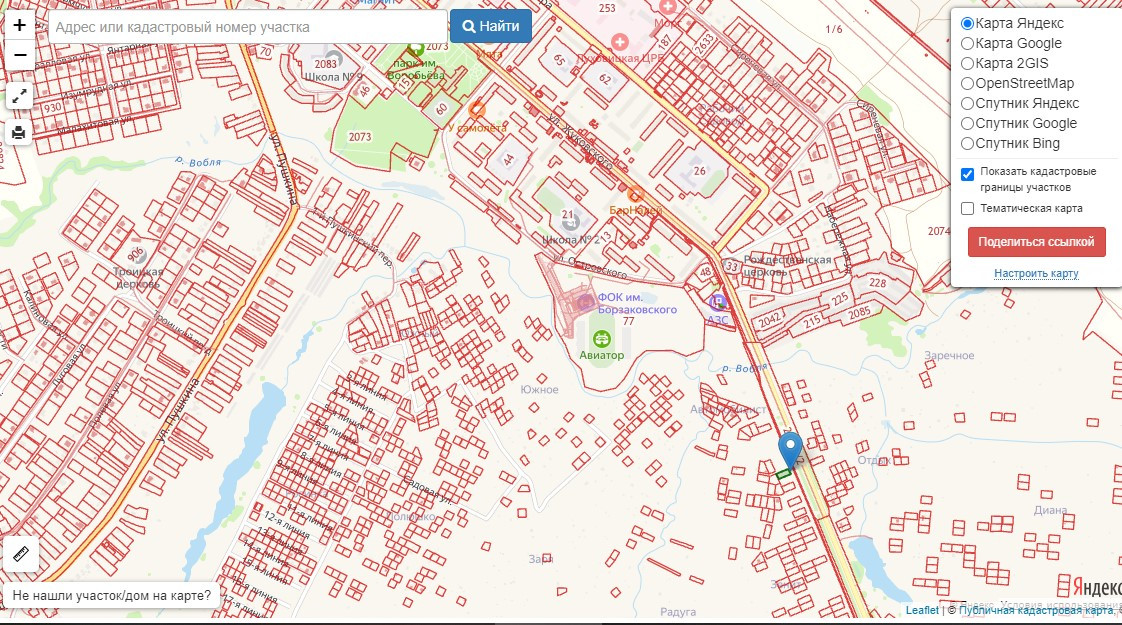Viewport: 1122px width, 625px height.
Task: Click the Рождественская церковь icon
Action: tap(731, 266)
